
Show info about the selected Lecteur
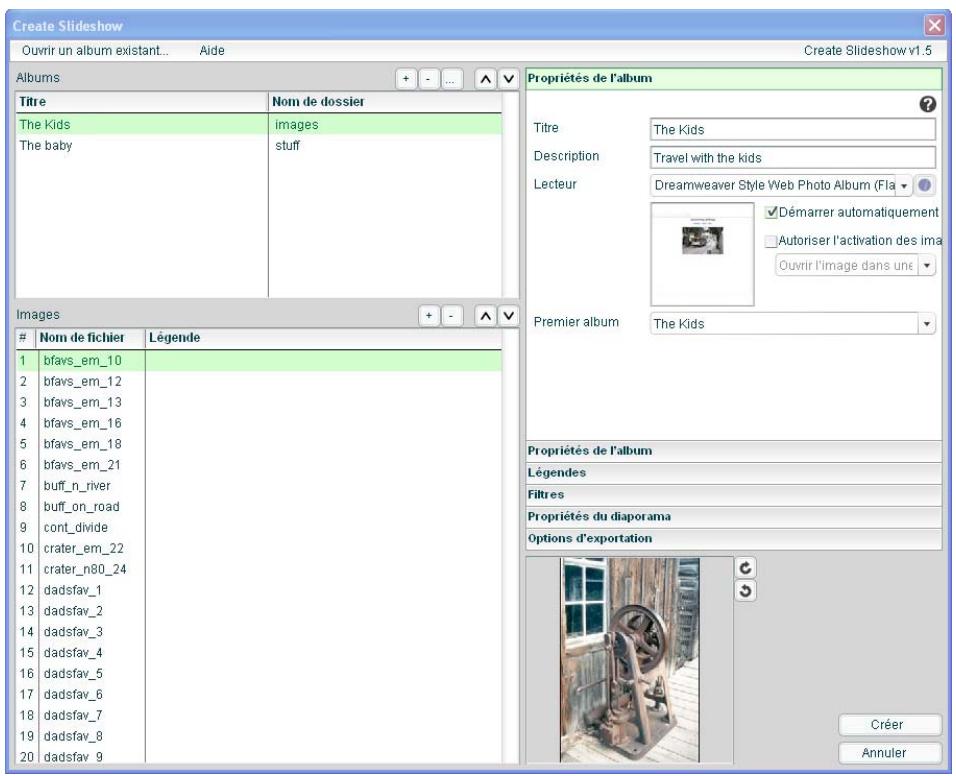tap(924, 185)
